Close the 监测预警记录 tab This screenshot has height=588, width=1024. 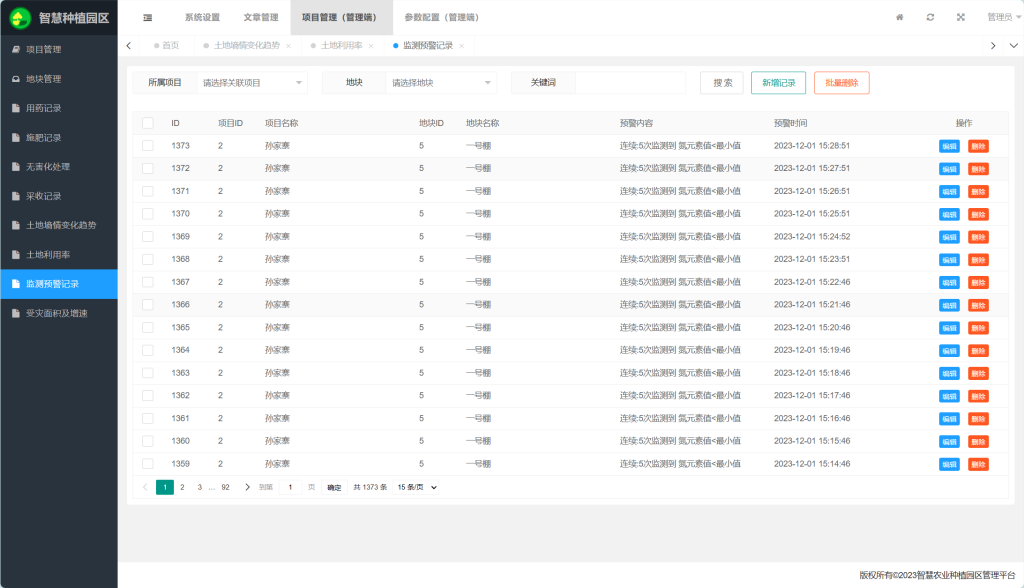[461, 46]
